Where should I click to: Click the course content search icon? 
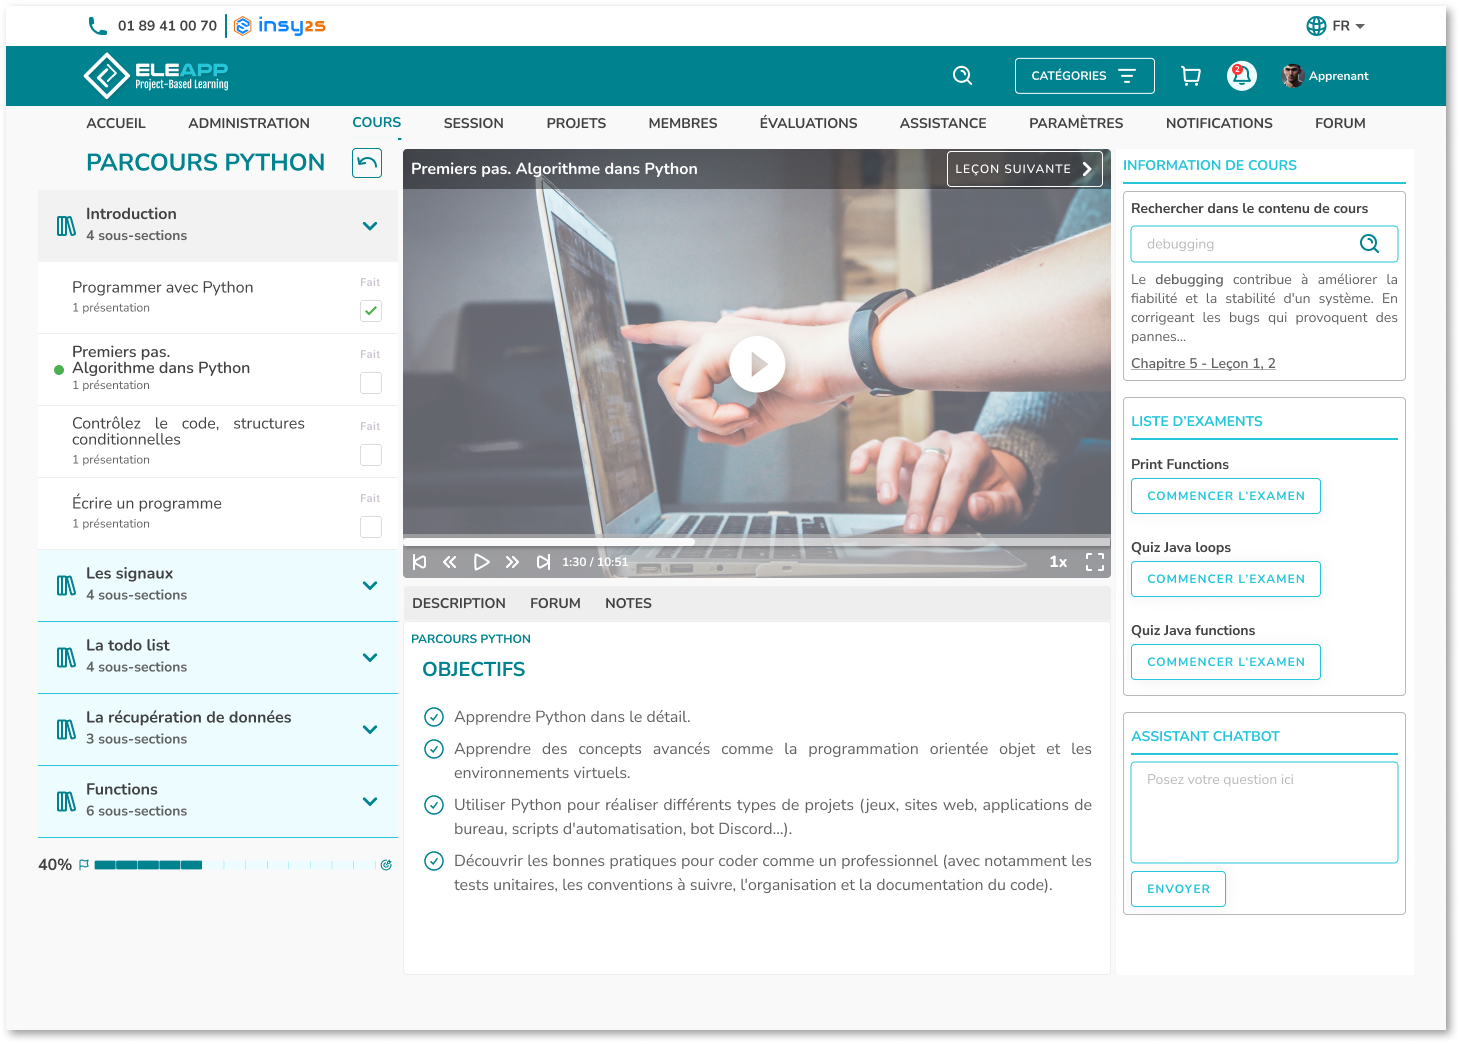pyautogui.click(x=1369, y=243)
